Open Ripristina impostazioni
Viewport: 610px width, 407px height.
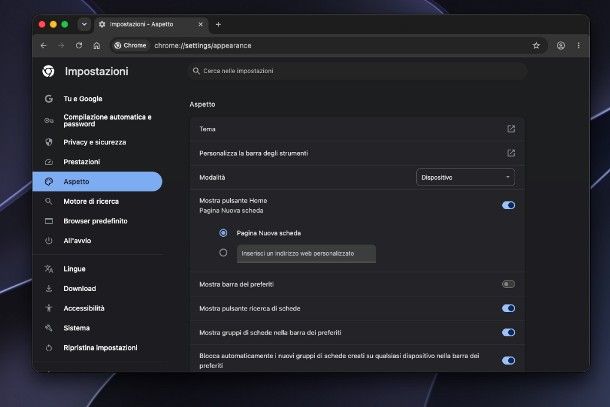98,347
